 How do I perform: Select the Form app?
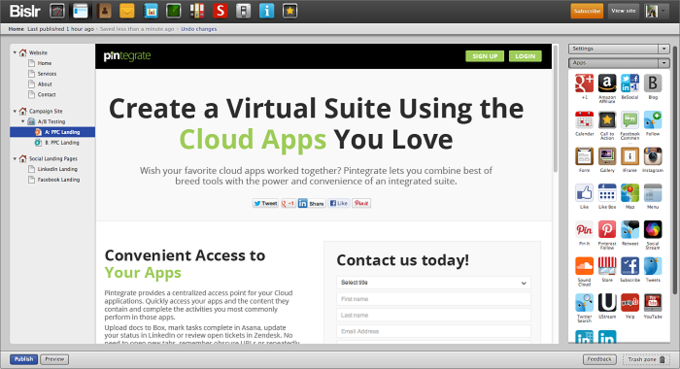(x=584, y=157)
